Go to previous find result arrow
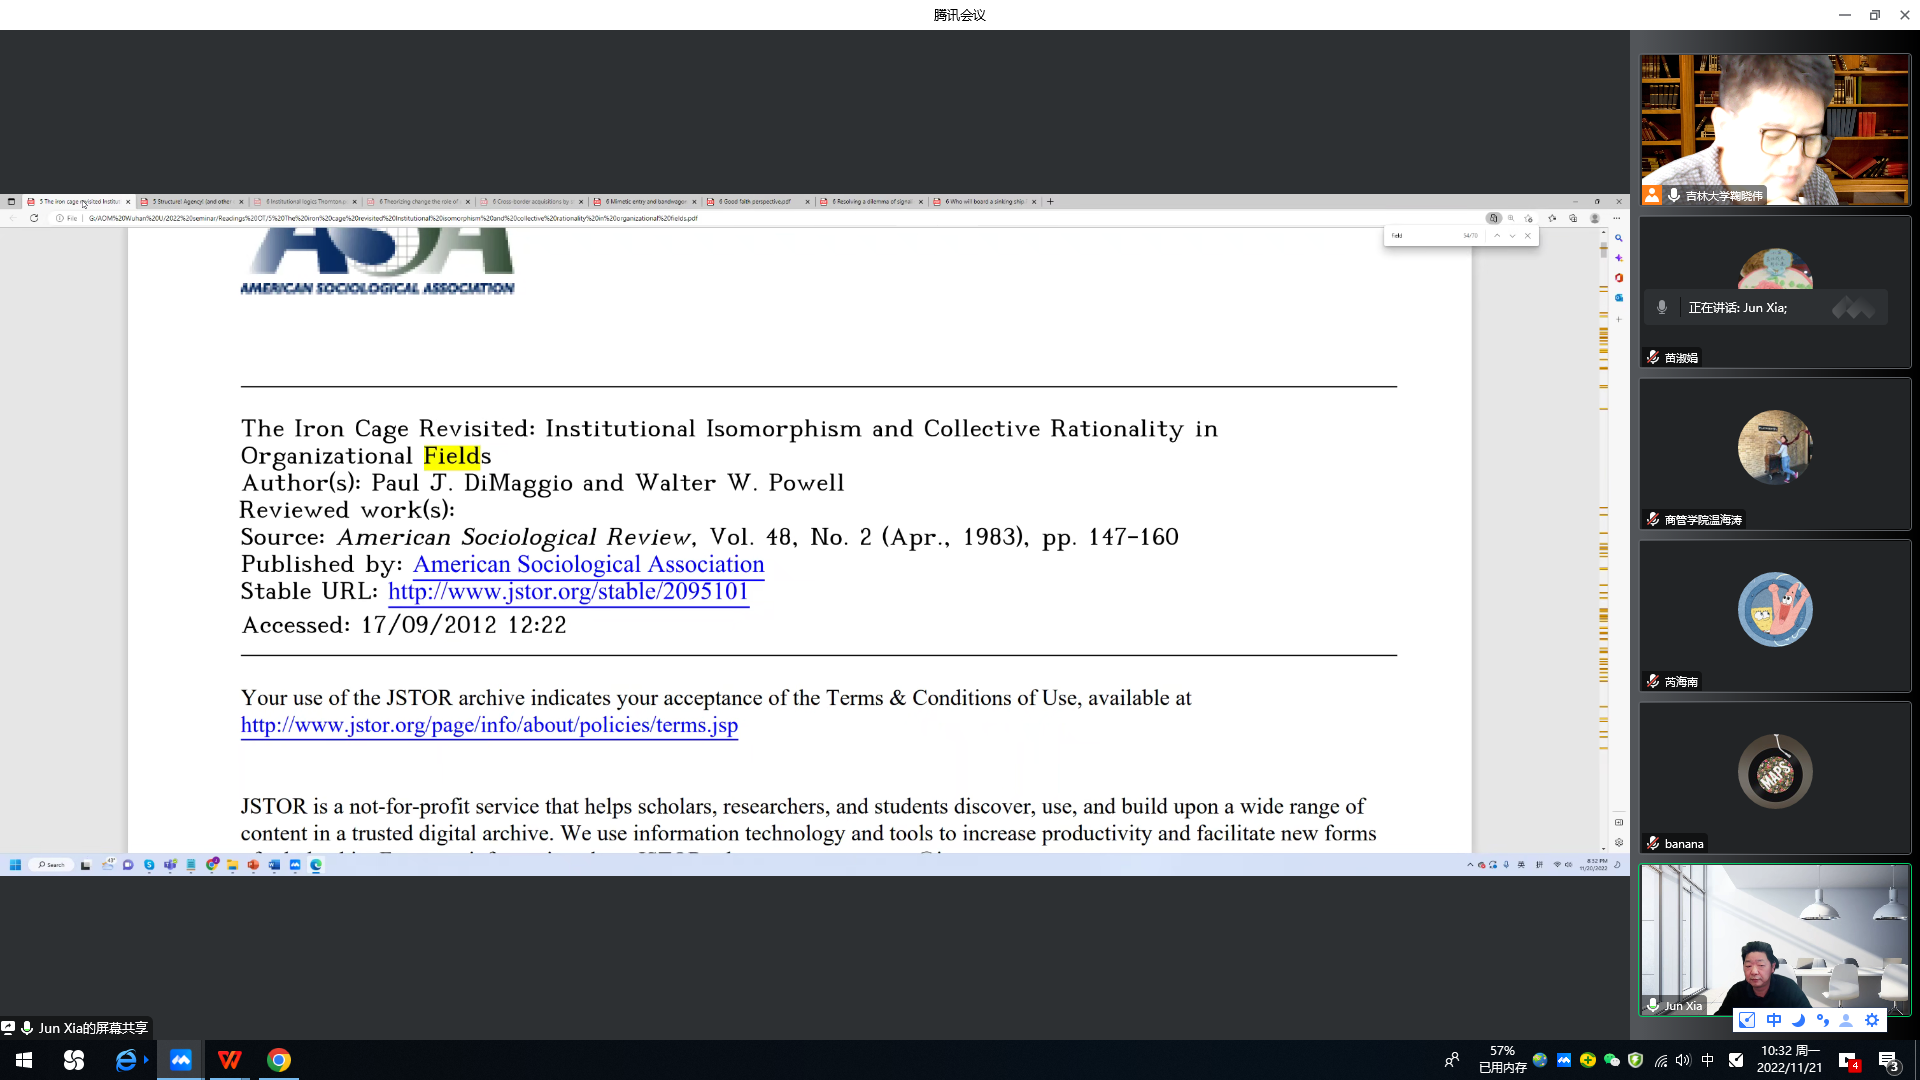Viewport: 1920px width, 1080px height. 1497,236
